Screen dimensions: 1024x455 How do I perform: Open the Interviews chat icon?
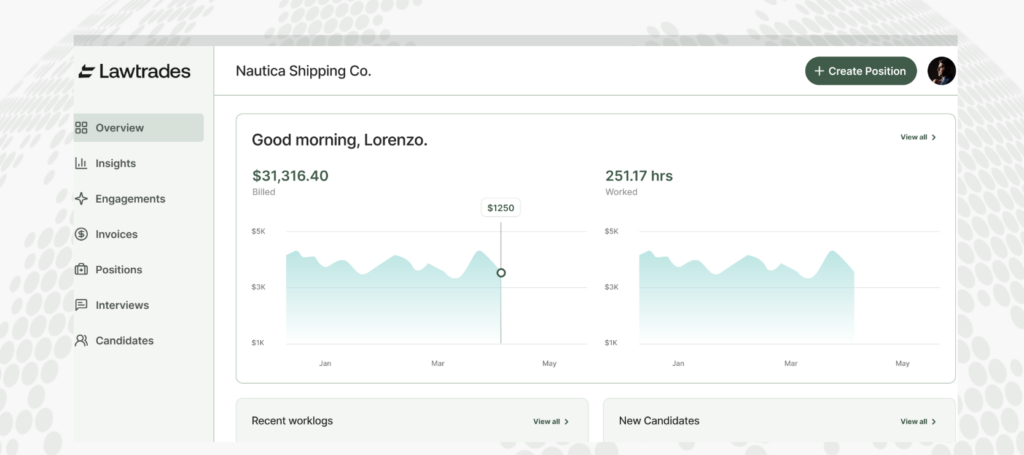pyautogui.click(x=82, y=305)
